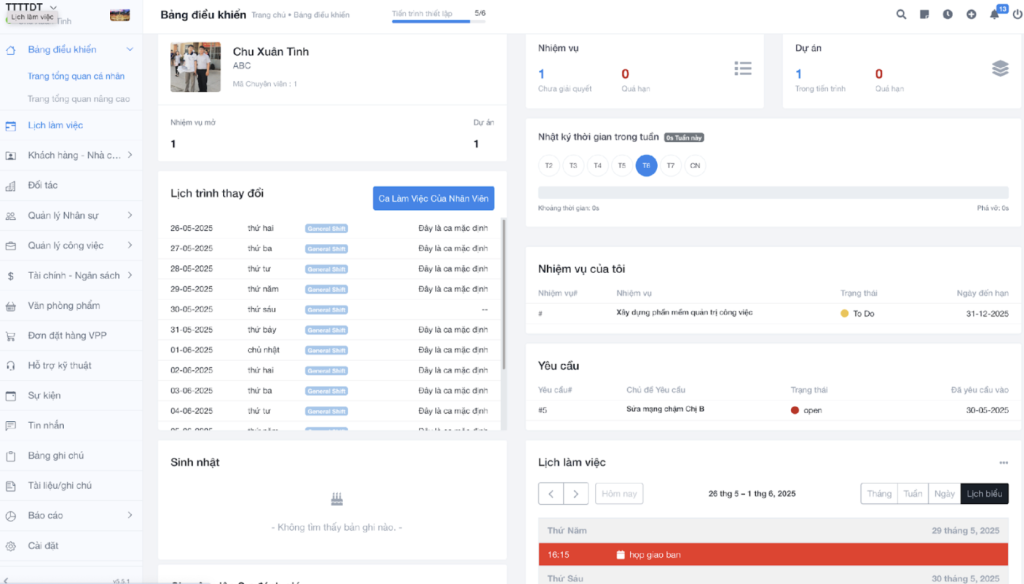This screenshot has width=1024, height=584.
Task: Select day T7 in weekly time log
Action: (x=671, y=165)
